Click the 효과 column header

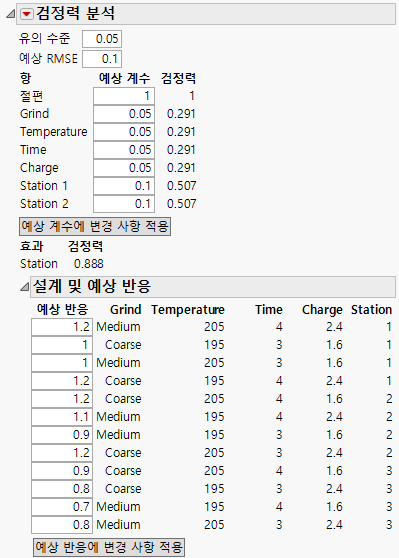click(32, 246)
